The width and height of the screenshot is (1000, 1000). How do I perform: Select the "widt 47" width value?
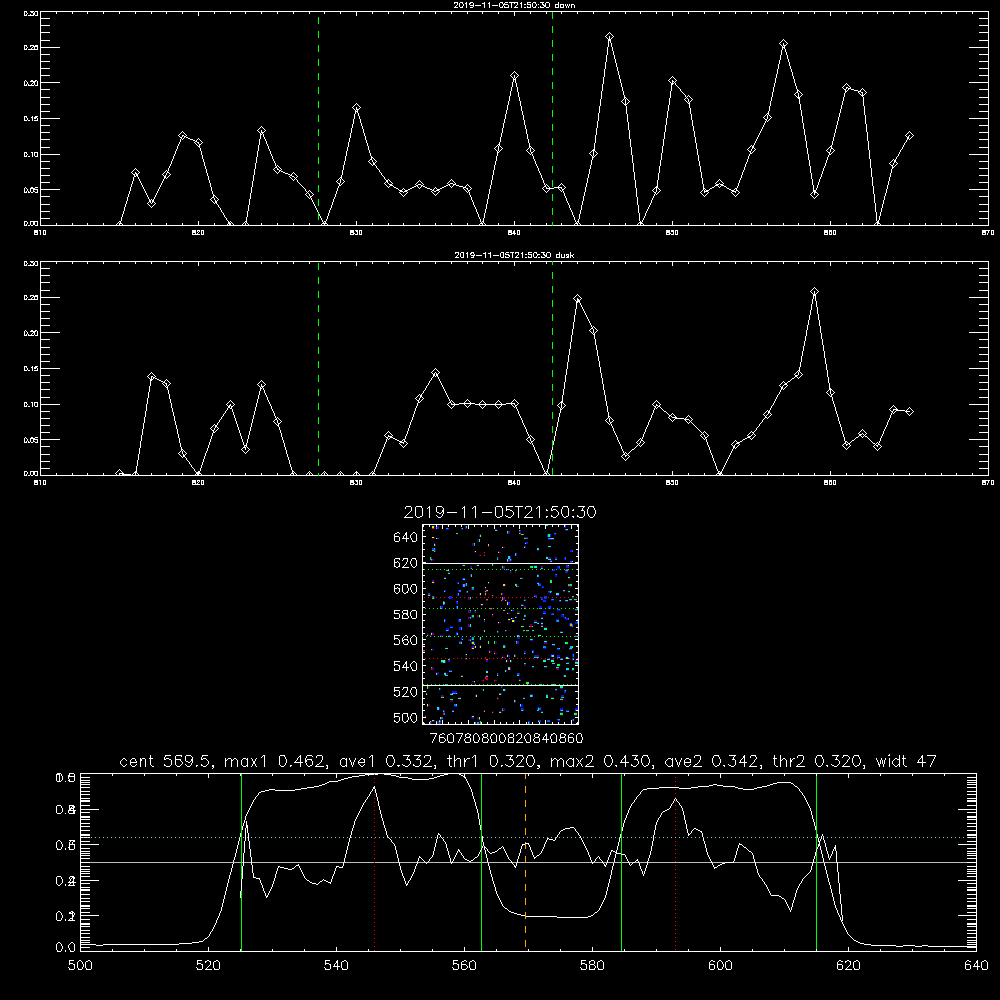pyautogui.click(x=906, y=761)
